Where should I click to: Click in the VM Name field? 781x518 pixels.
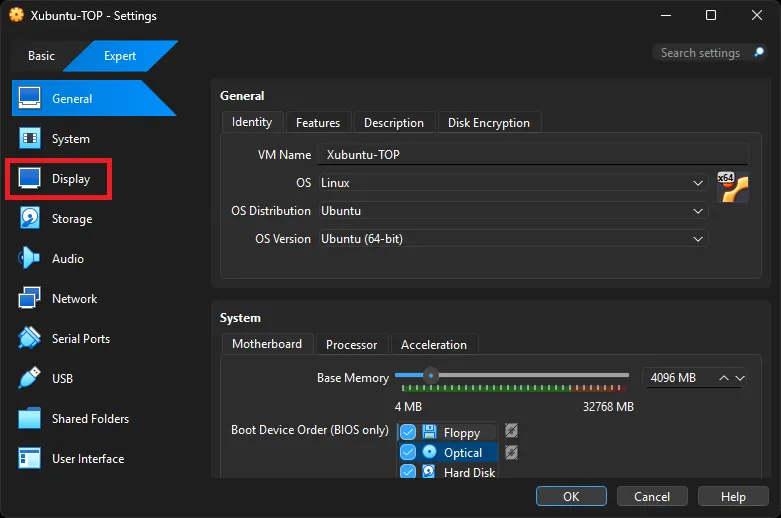pos(533,154)
